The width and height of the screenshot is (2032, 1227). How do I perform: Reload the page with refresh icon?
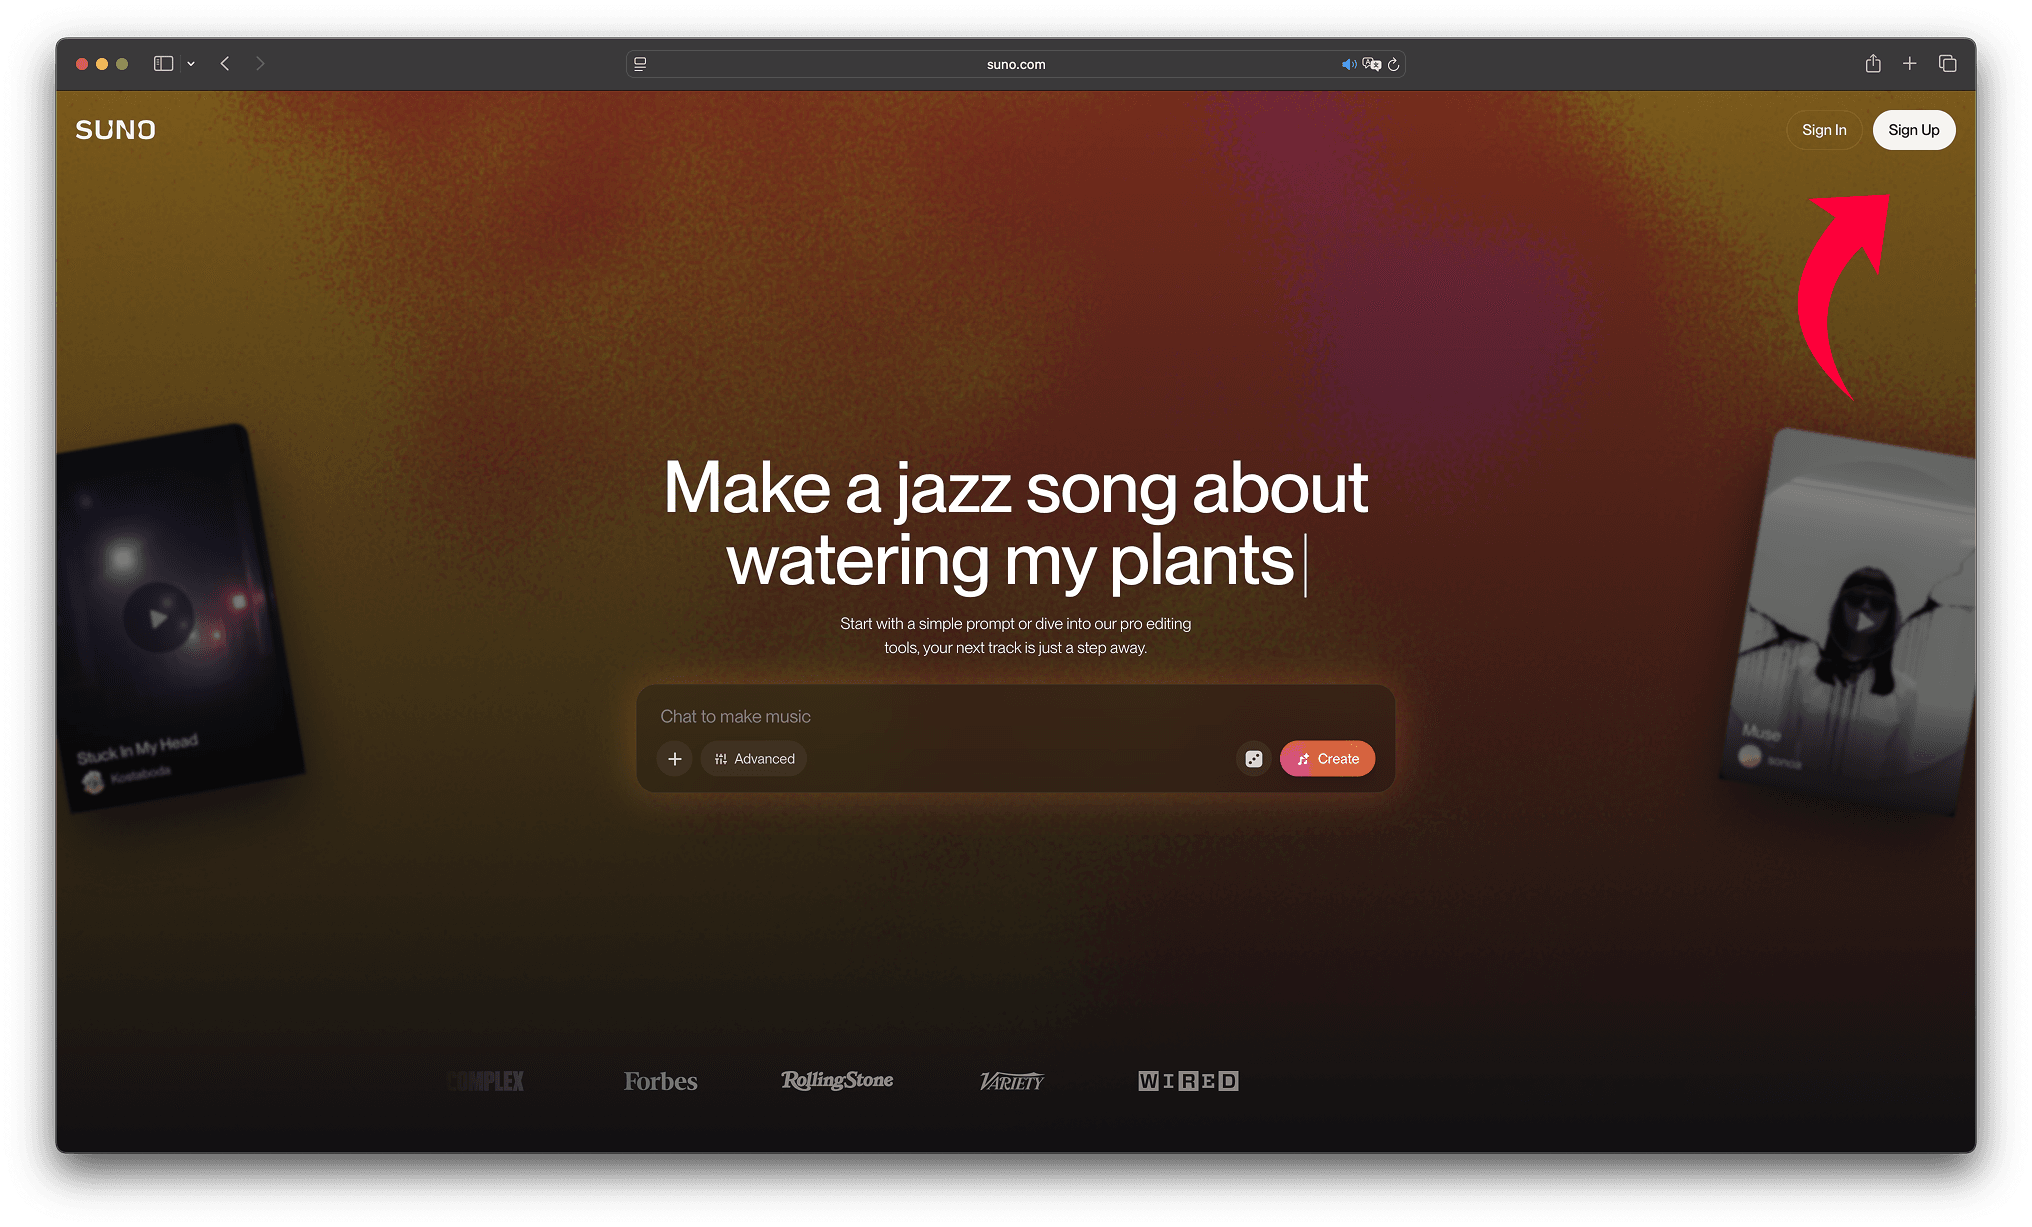click(x=1393, y=64)
